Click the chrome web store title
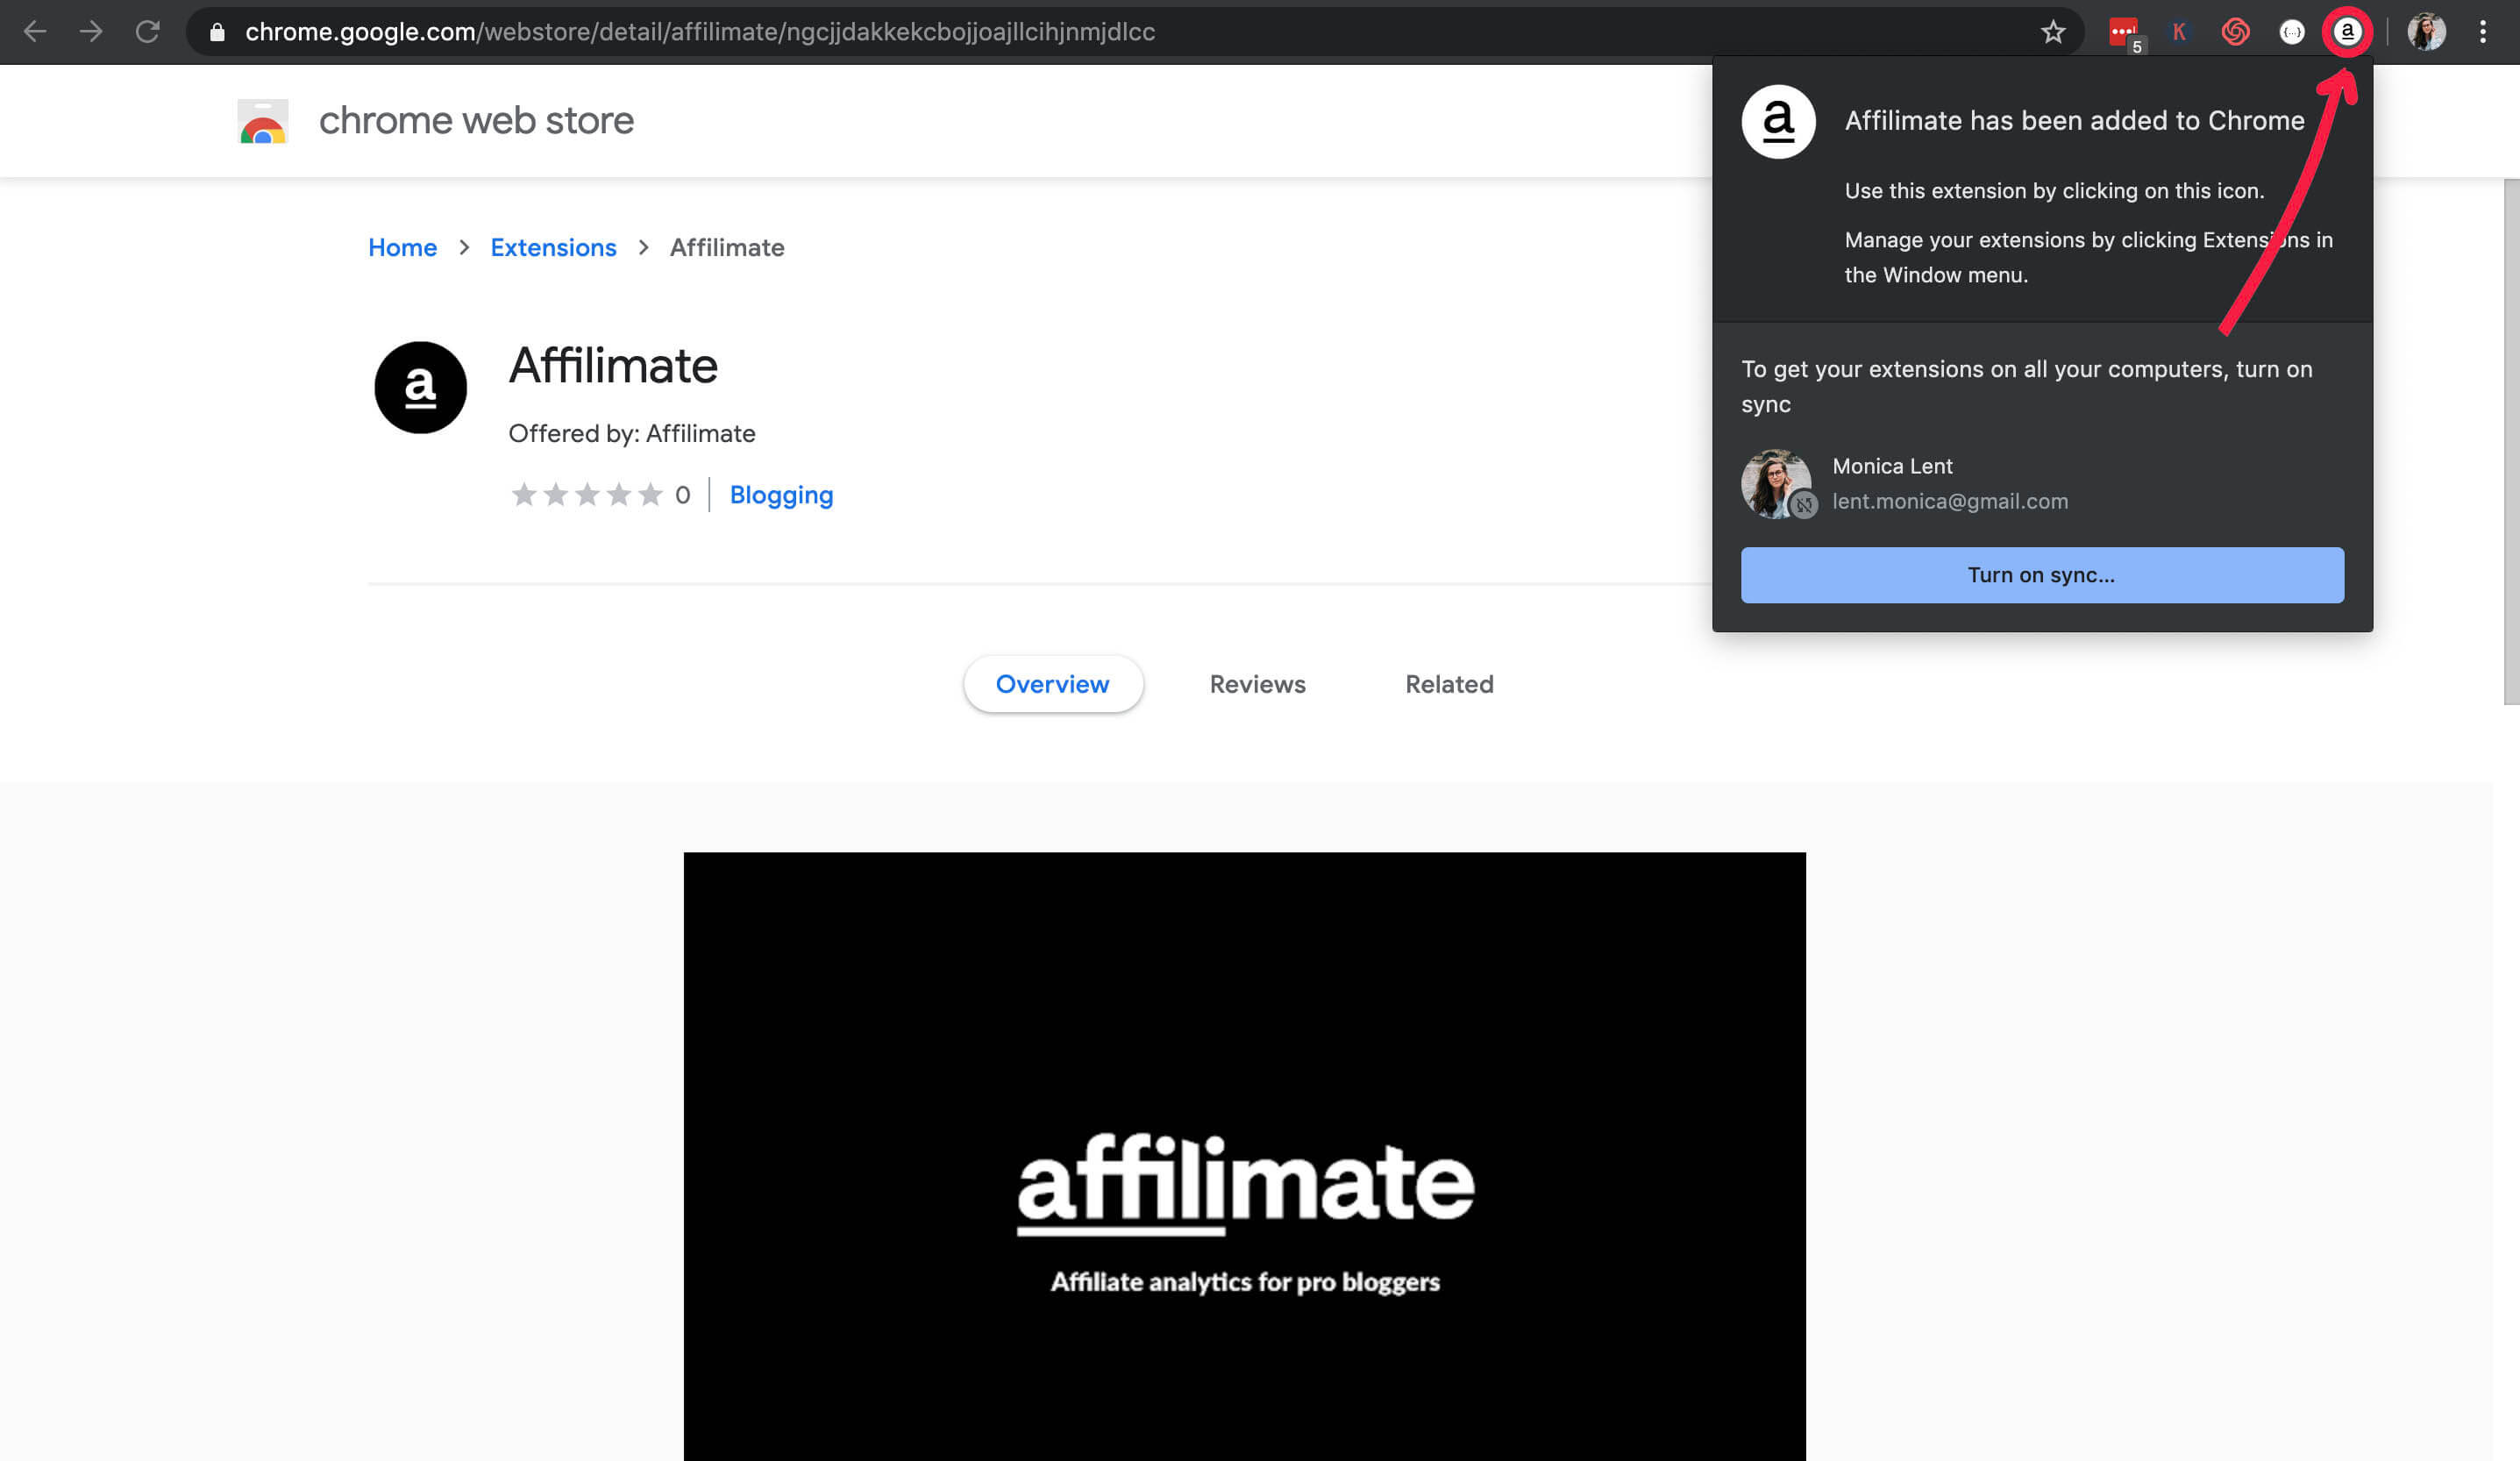Screen dimensions: 2520x1461 pos(476,121)
